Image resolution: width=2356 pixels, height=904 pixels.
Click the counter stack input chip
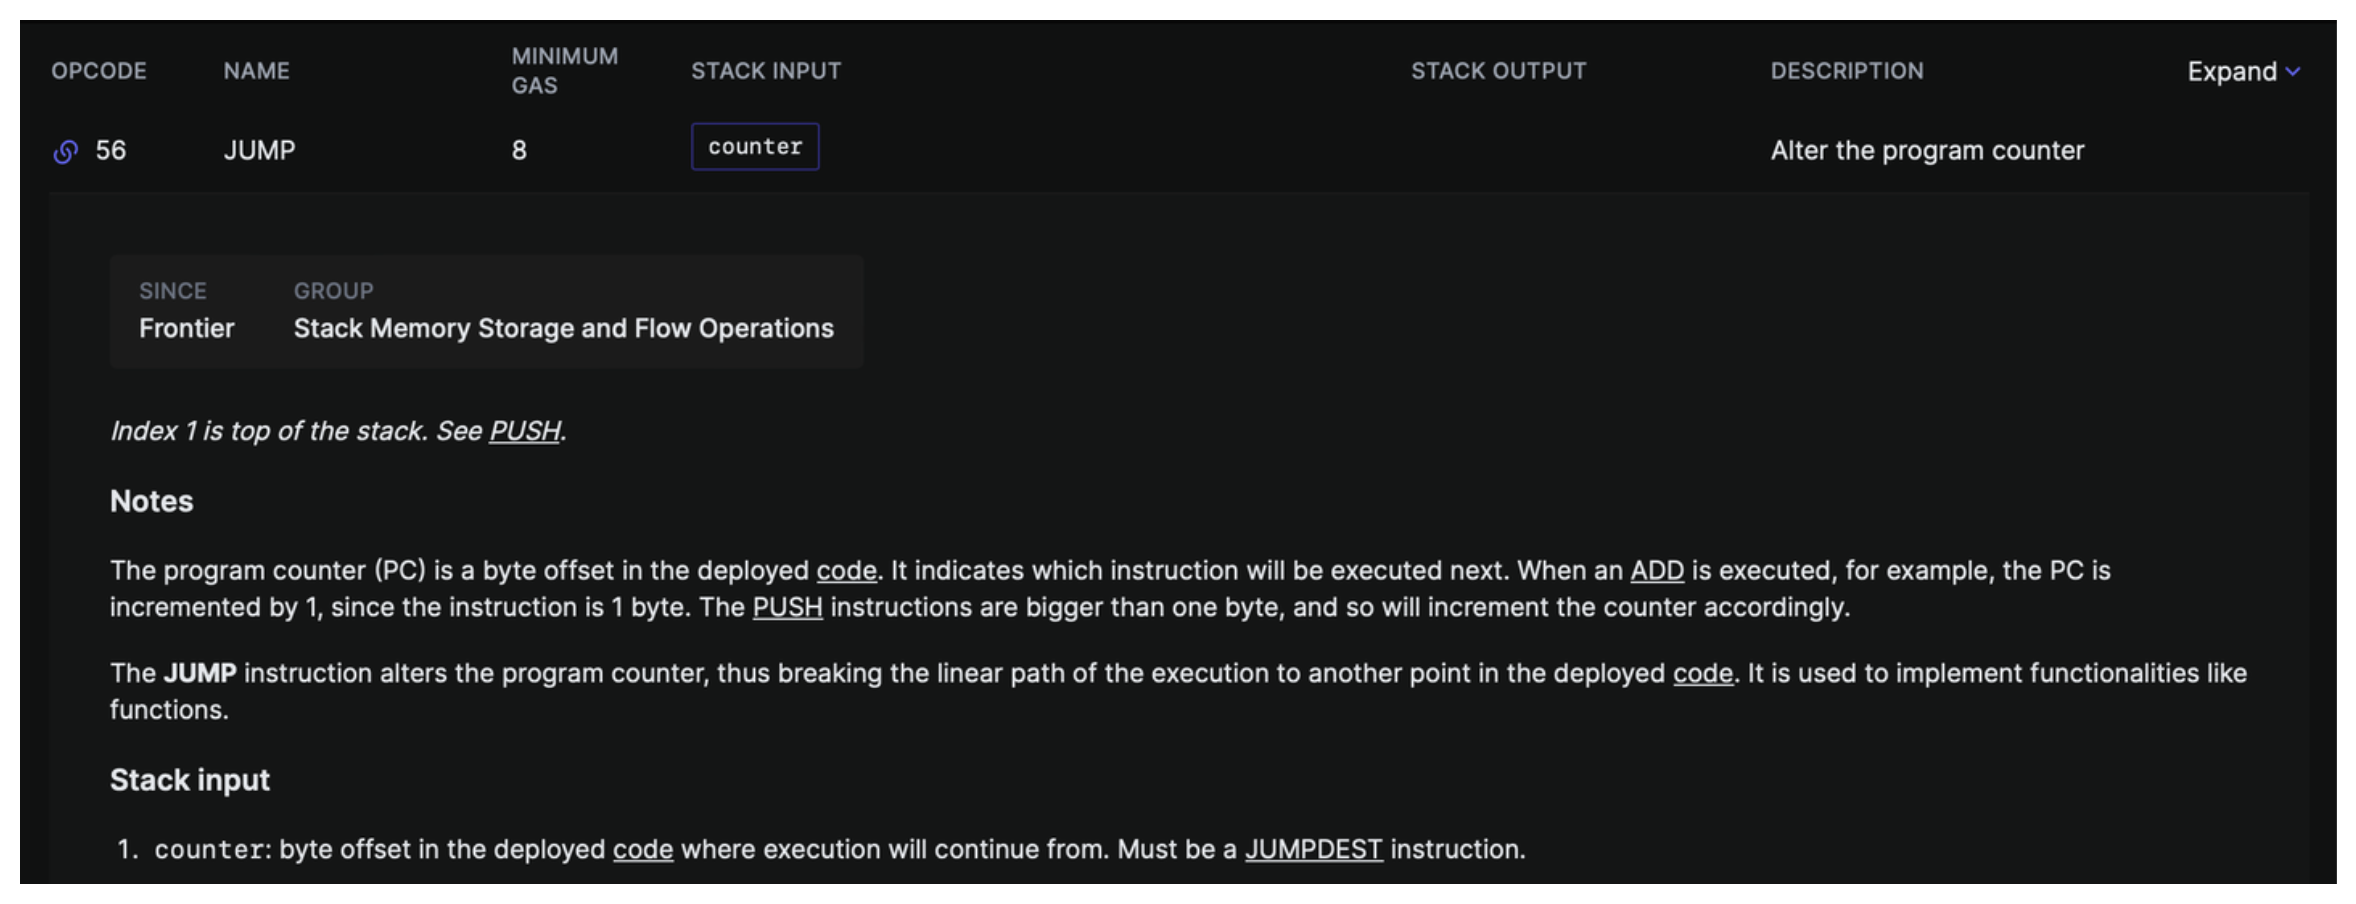(755, 147)
